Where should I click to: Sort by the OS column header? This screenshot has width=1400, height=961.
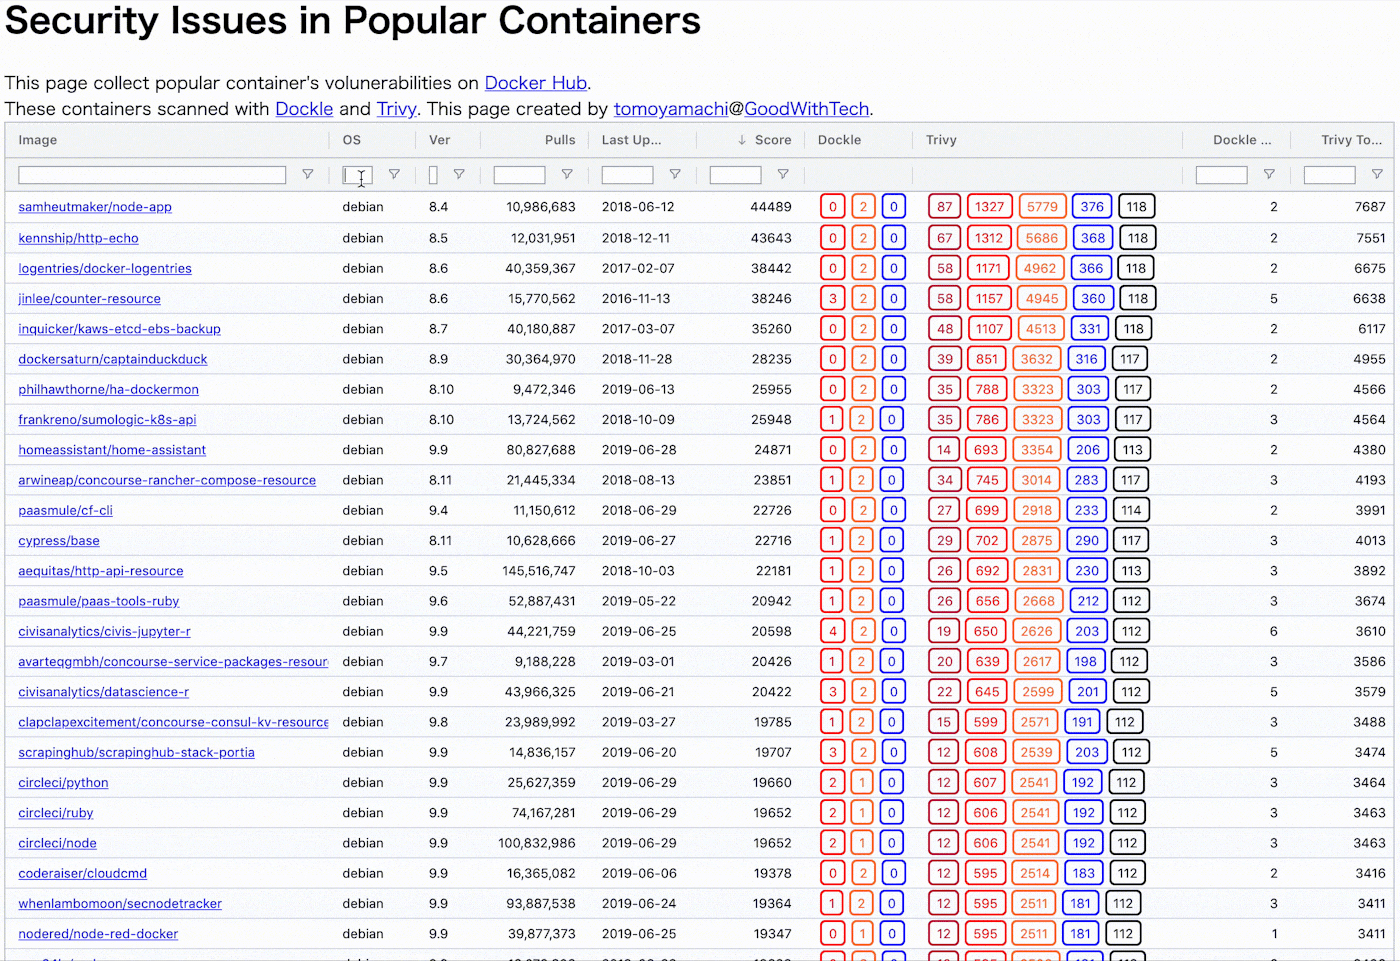click(352, 140)
